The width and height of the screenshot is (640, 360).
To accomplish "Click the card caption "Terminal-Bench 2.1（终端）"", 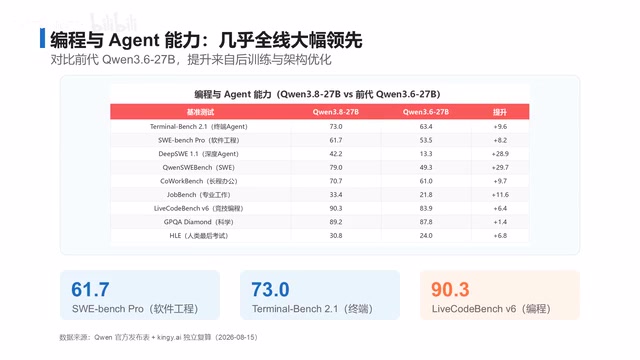I will [312, 309].
